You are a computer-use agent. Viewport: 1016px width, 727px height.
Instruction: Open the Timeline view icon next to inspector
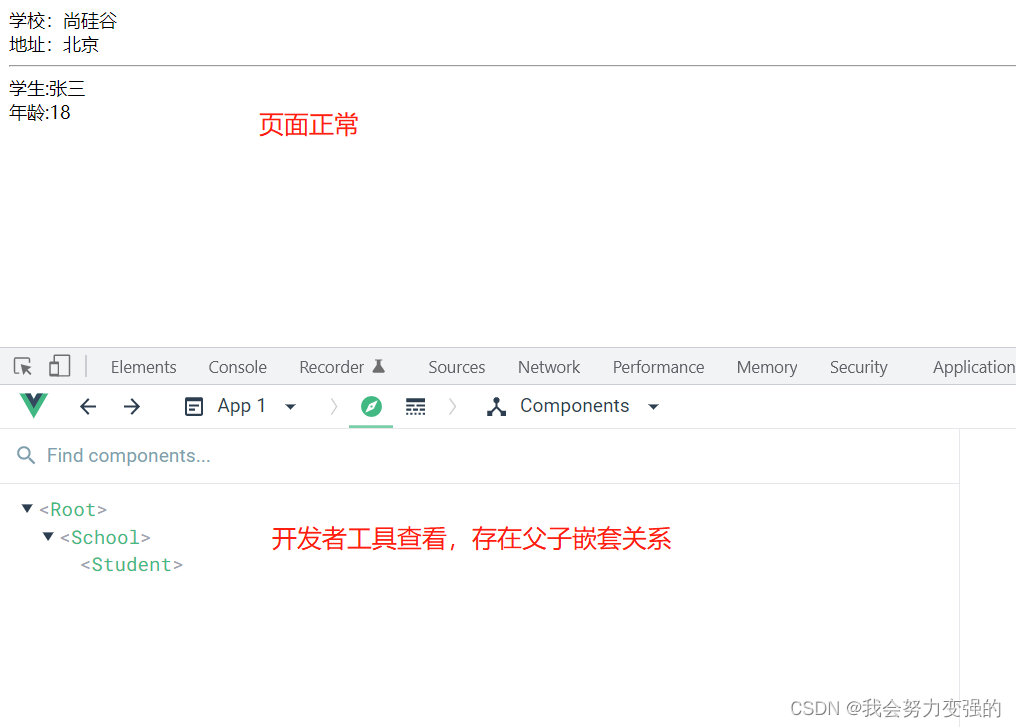click(x=415, y=406)
